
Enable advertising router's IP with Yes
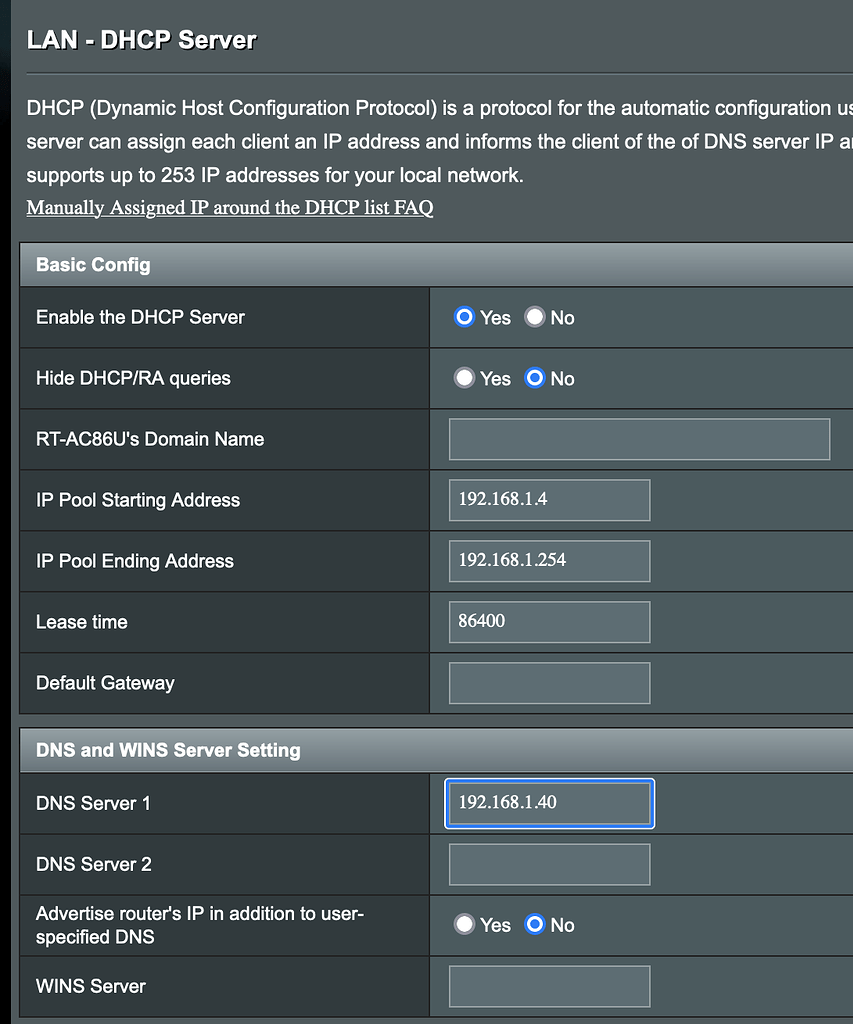[x=464, y=925]
